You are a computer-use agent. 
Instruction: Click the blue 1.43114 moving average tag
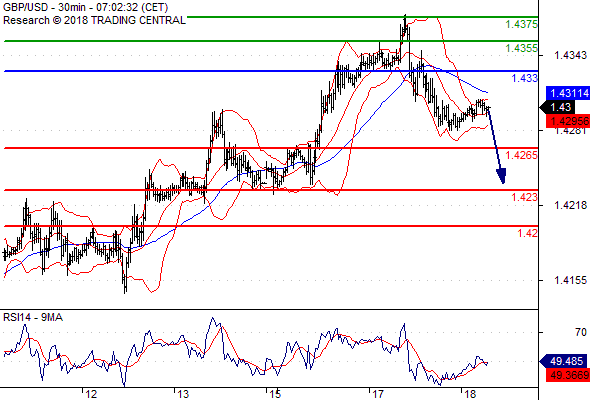(x=568, y=93)
